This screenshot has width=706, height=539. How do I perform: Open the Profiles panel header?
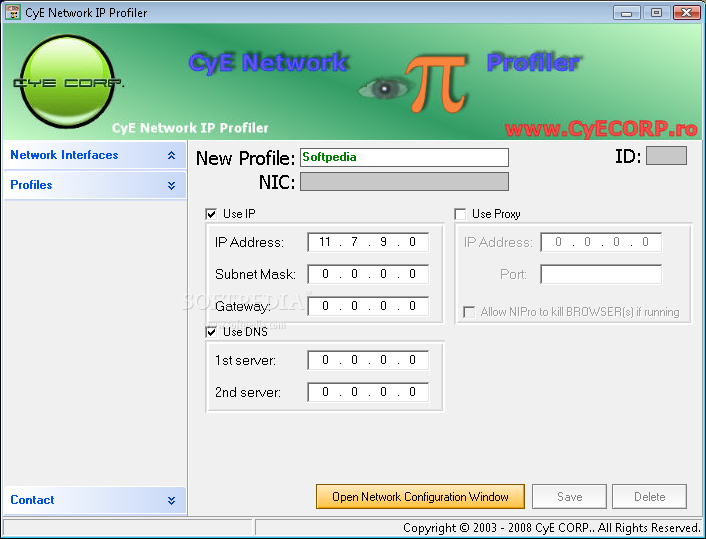point(95,185)
